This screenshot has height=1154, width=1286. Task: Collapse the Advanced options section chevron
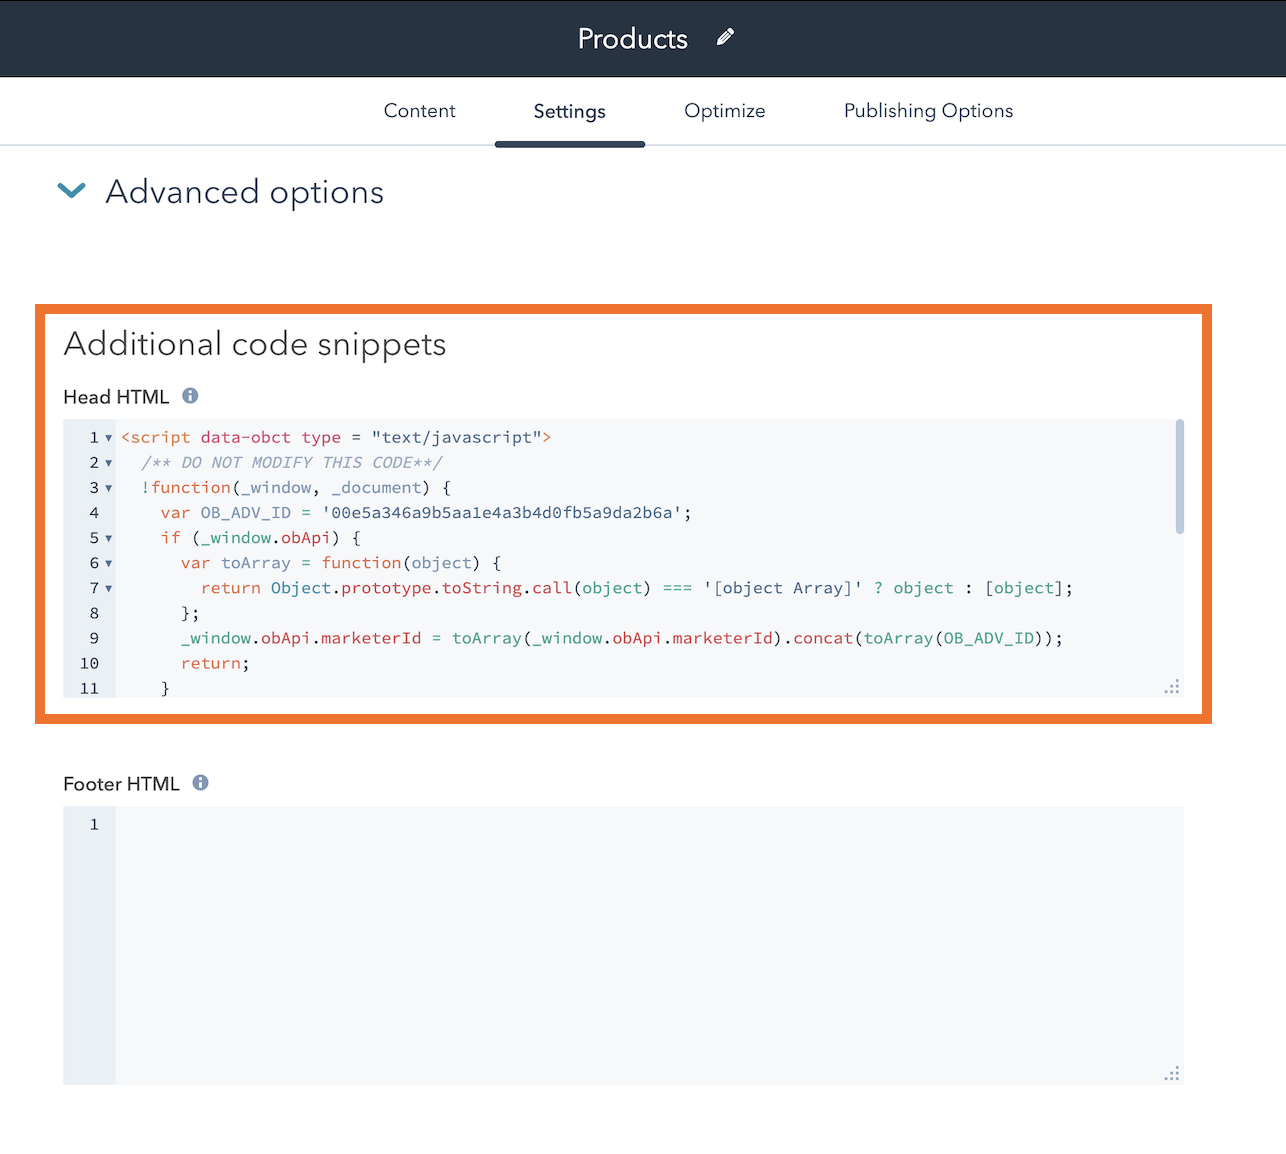coord(72,191)
